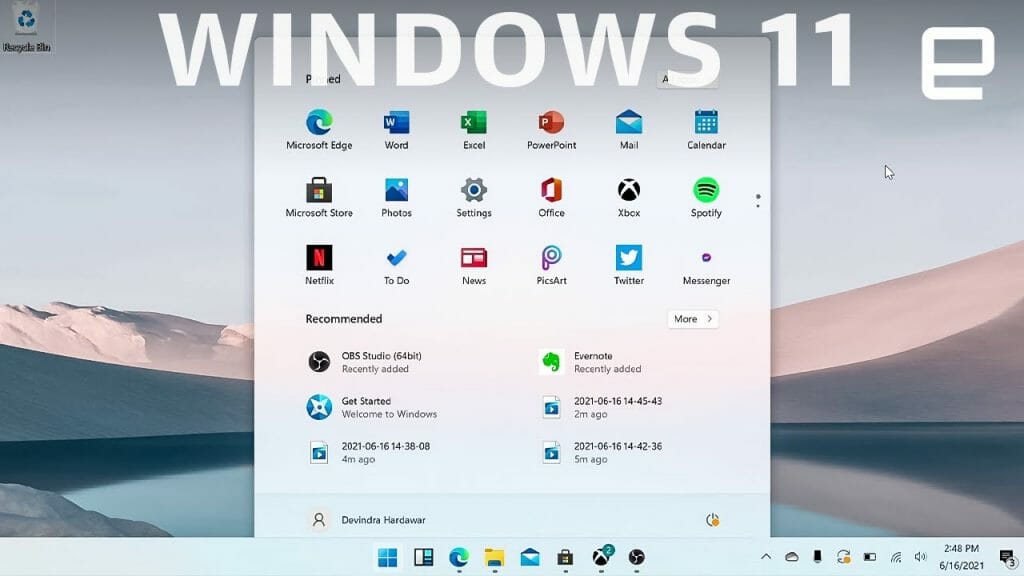The image size is (1024, 576).
Task: Open the phone-shaped tray icon
Action: tap(817, 557)
